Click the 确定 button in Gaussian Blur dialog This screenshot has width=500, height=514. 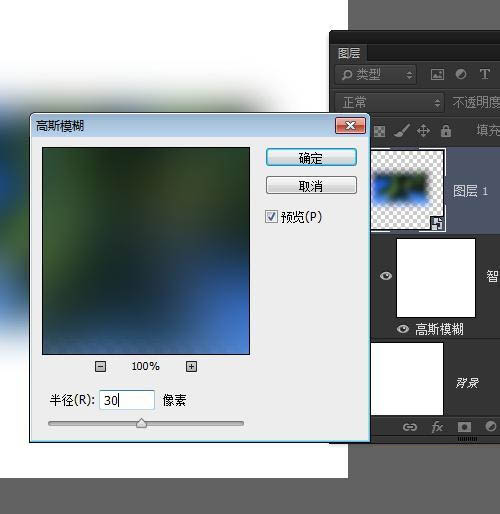click(311, 157)
